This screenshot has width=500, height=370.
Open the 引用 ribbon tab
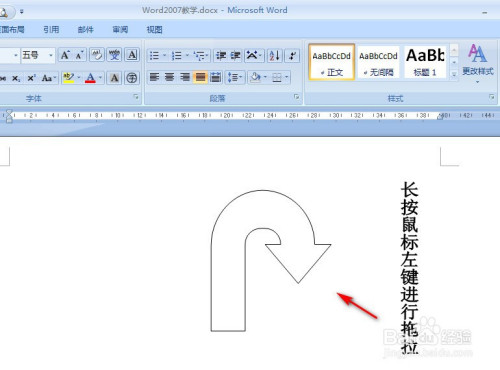pyautogui.click(x=51, y=30)
